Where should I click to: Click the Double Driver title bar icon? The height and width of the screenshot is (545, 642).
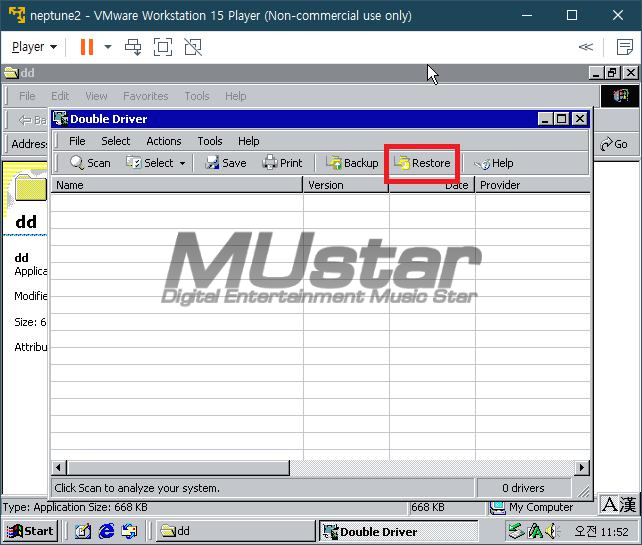(61, 119)
